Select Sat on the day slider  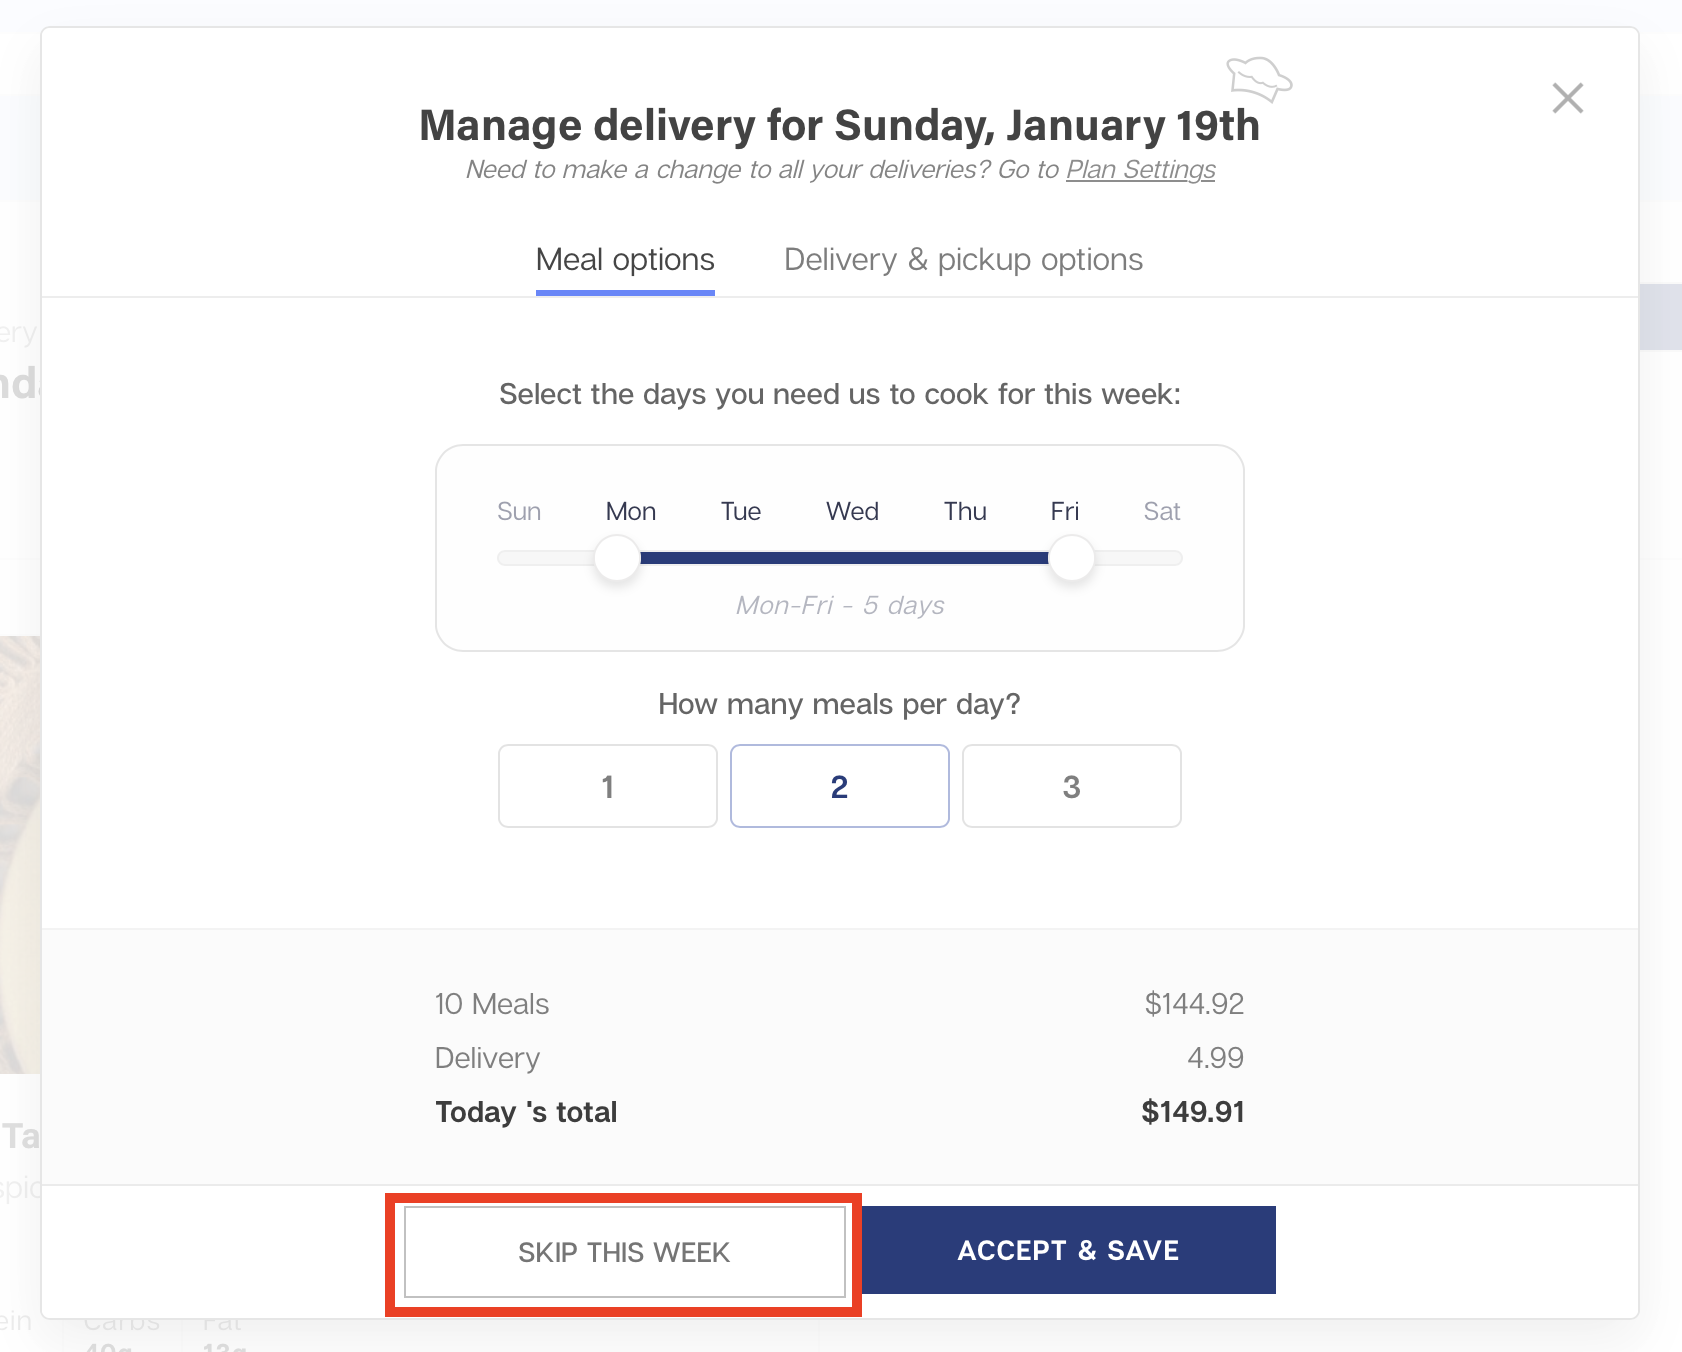[x=1162, y=512]
